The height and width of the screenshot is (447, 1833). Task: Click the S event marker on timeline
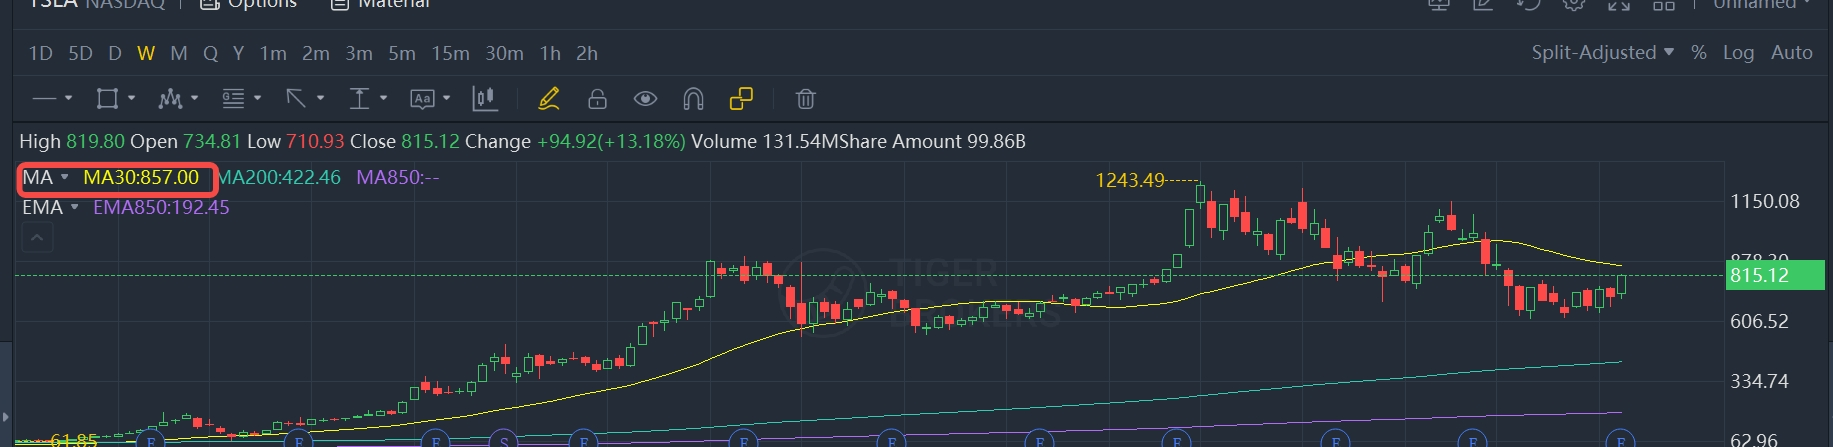[504, 440]
